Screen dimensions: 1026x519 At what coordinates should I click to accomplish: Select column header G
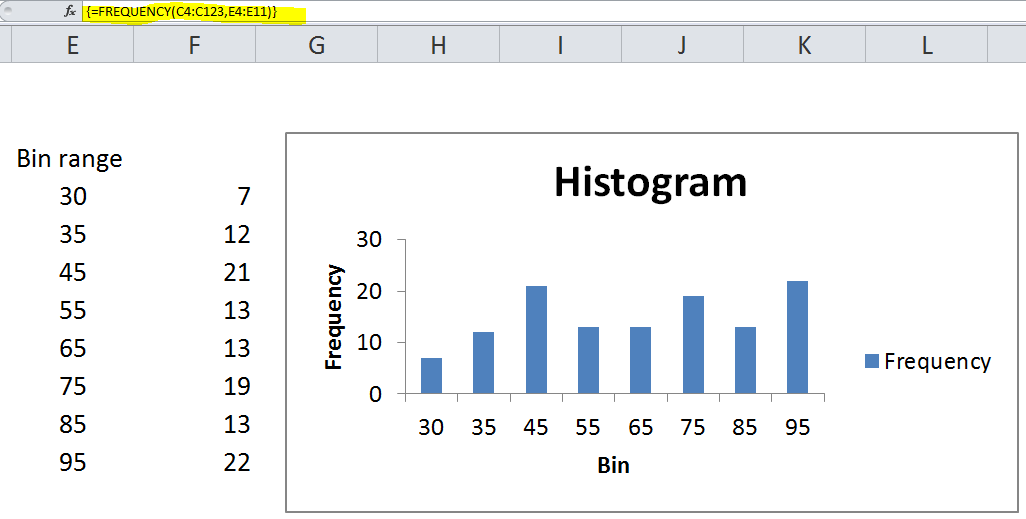coord(317,45)
